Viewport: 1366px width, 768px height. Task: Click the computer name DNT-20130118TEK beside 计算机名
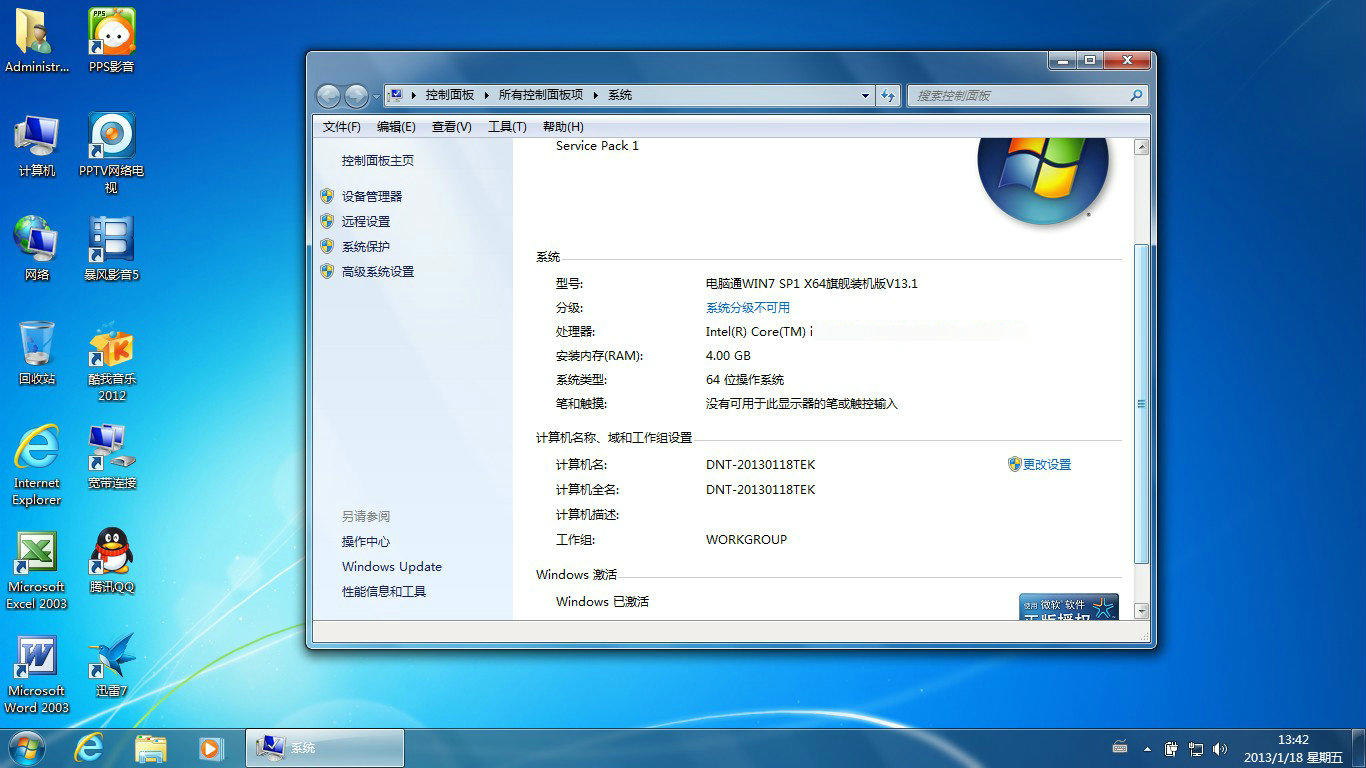coord(760,464)
